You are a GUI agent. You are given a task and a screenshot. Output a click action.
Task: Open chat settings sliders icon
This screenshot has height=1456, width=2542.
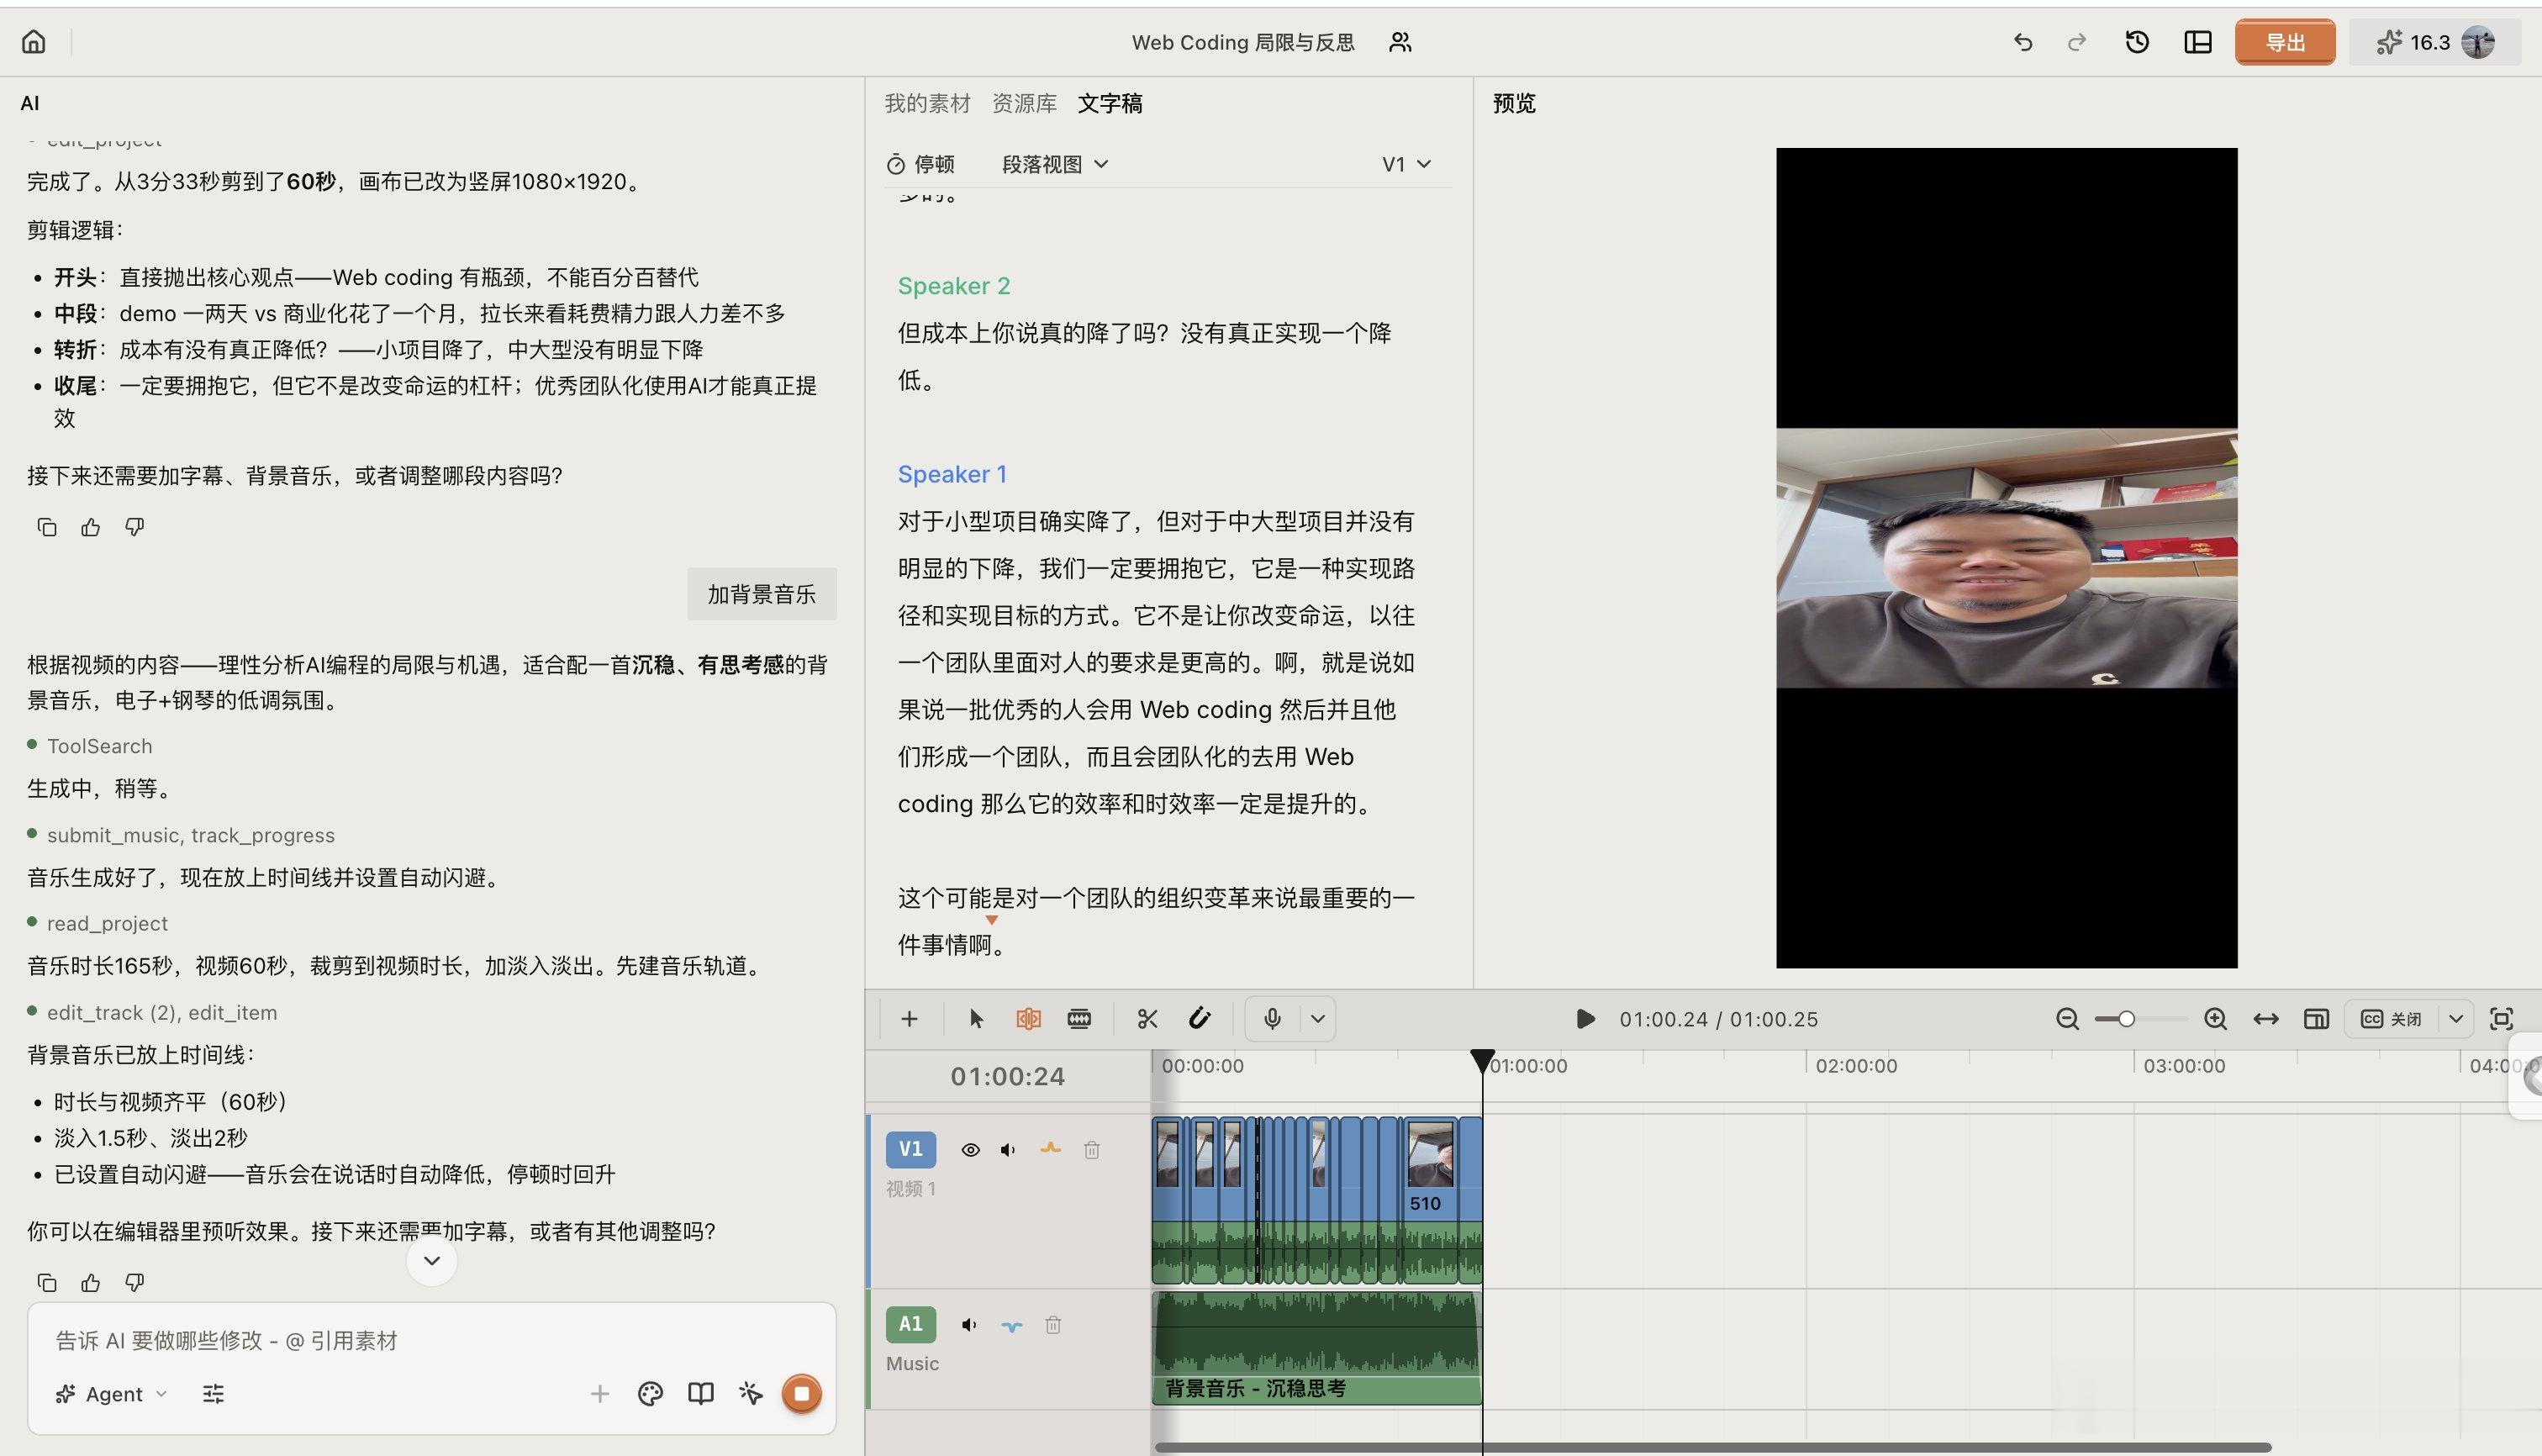(213, 1394)
